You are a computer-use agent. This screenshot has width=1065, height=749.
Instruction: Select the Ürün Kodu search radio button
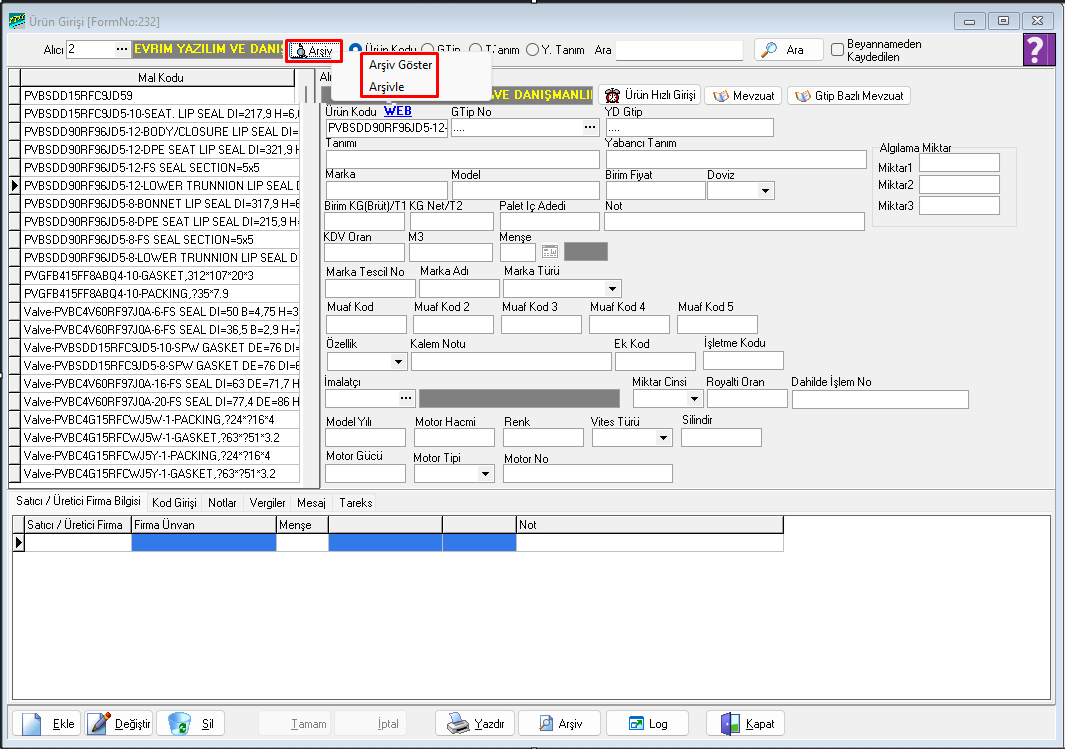355,50
